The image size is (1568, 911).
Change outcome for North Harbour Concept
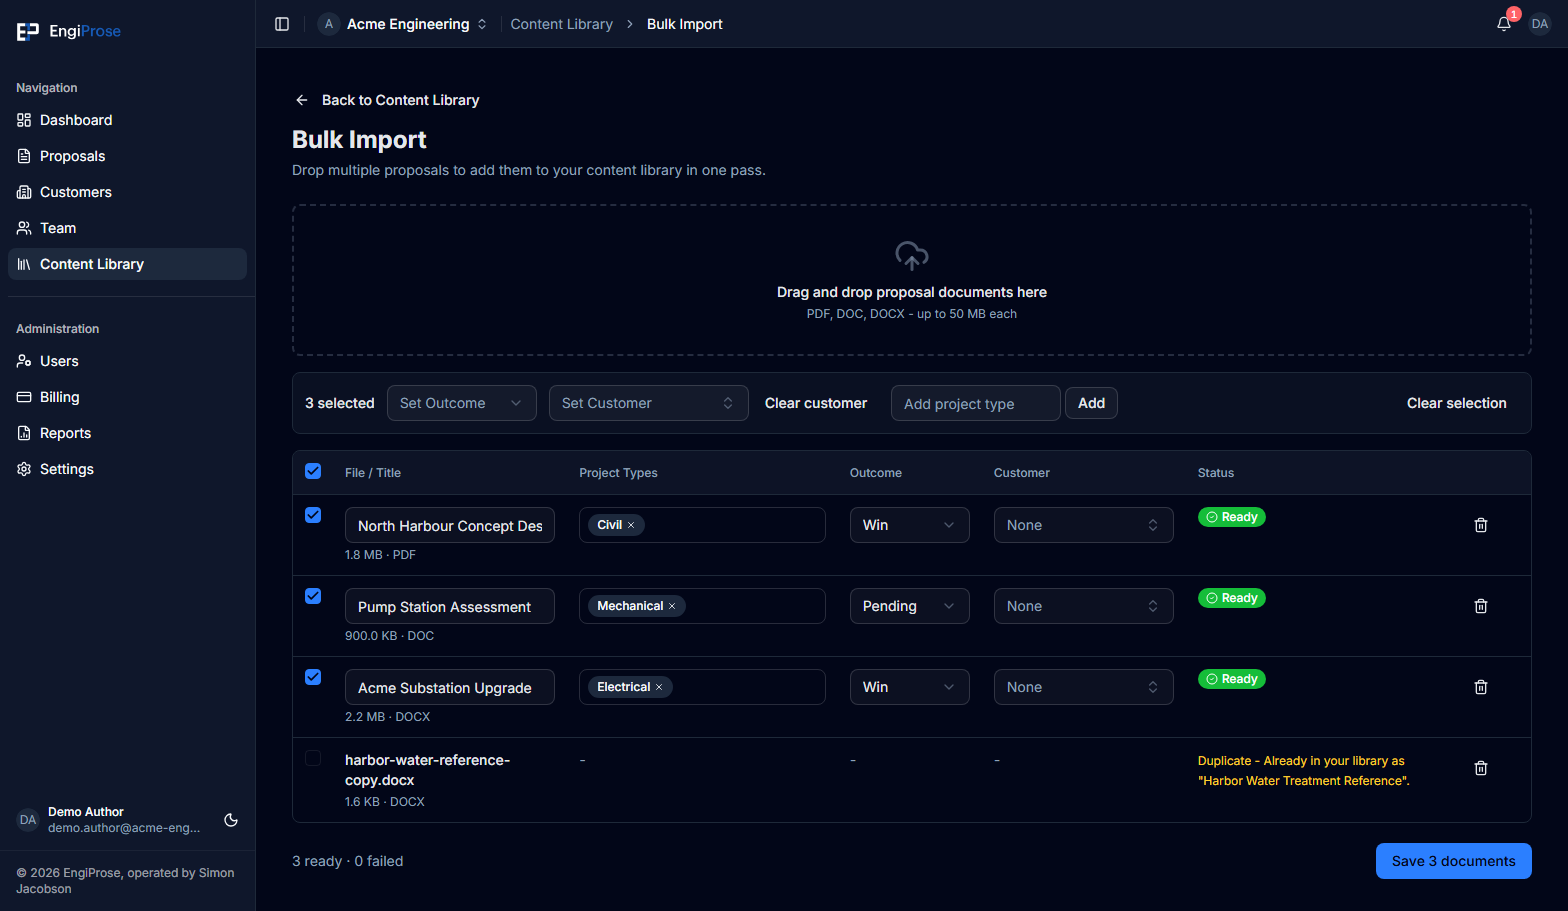point(910,525)
